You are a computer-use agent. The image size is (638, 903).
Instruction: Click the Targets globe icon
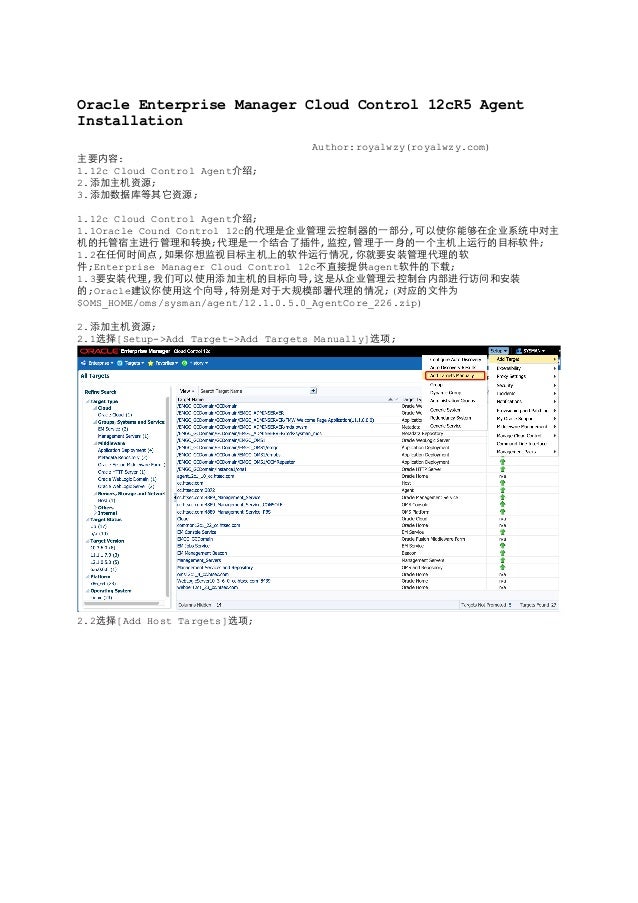coord(120,363)
